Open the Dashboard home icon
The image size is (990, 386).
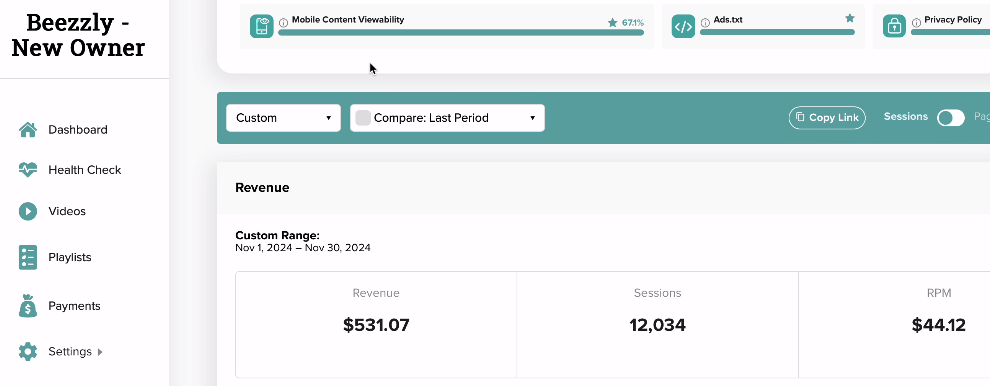(x=28, y=130)
